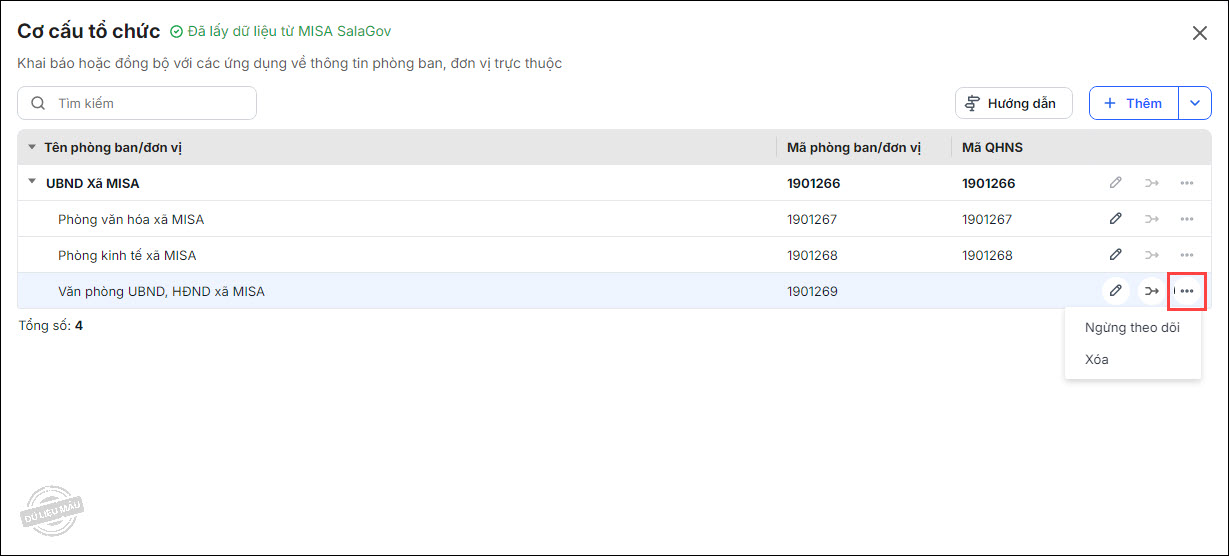The height and width of the screenshot is (556, 1229).
Task: Click three-dot menu for Phòng kinh tế row
Action: pyautogui.click(x=1187, y=255)
